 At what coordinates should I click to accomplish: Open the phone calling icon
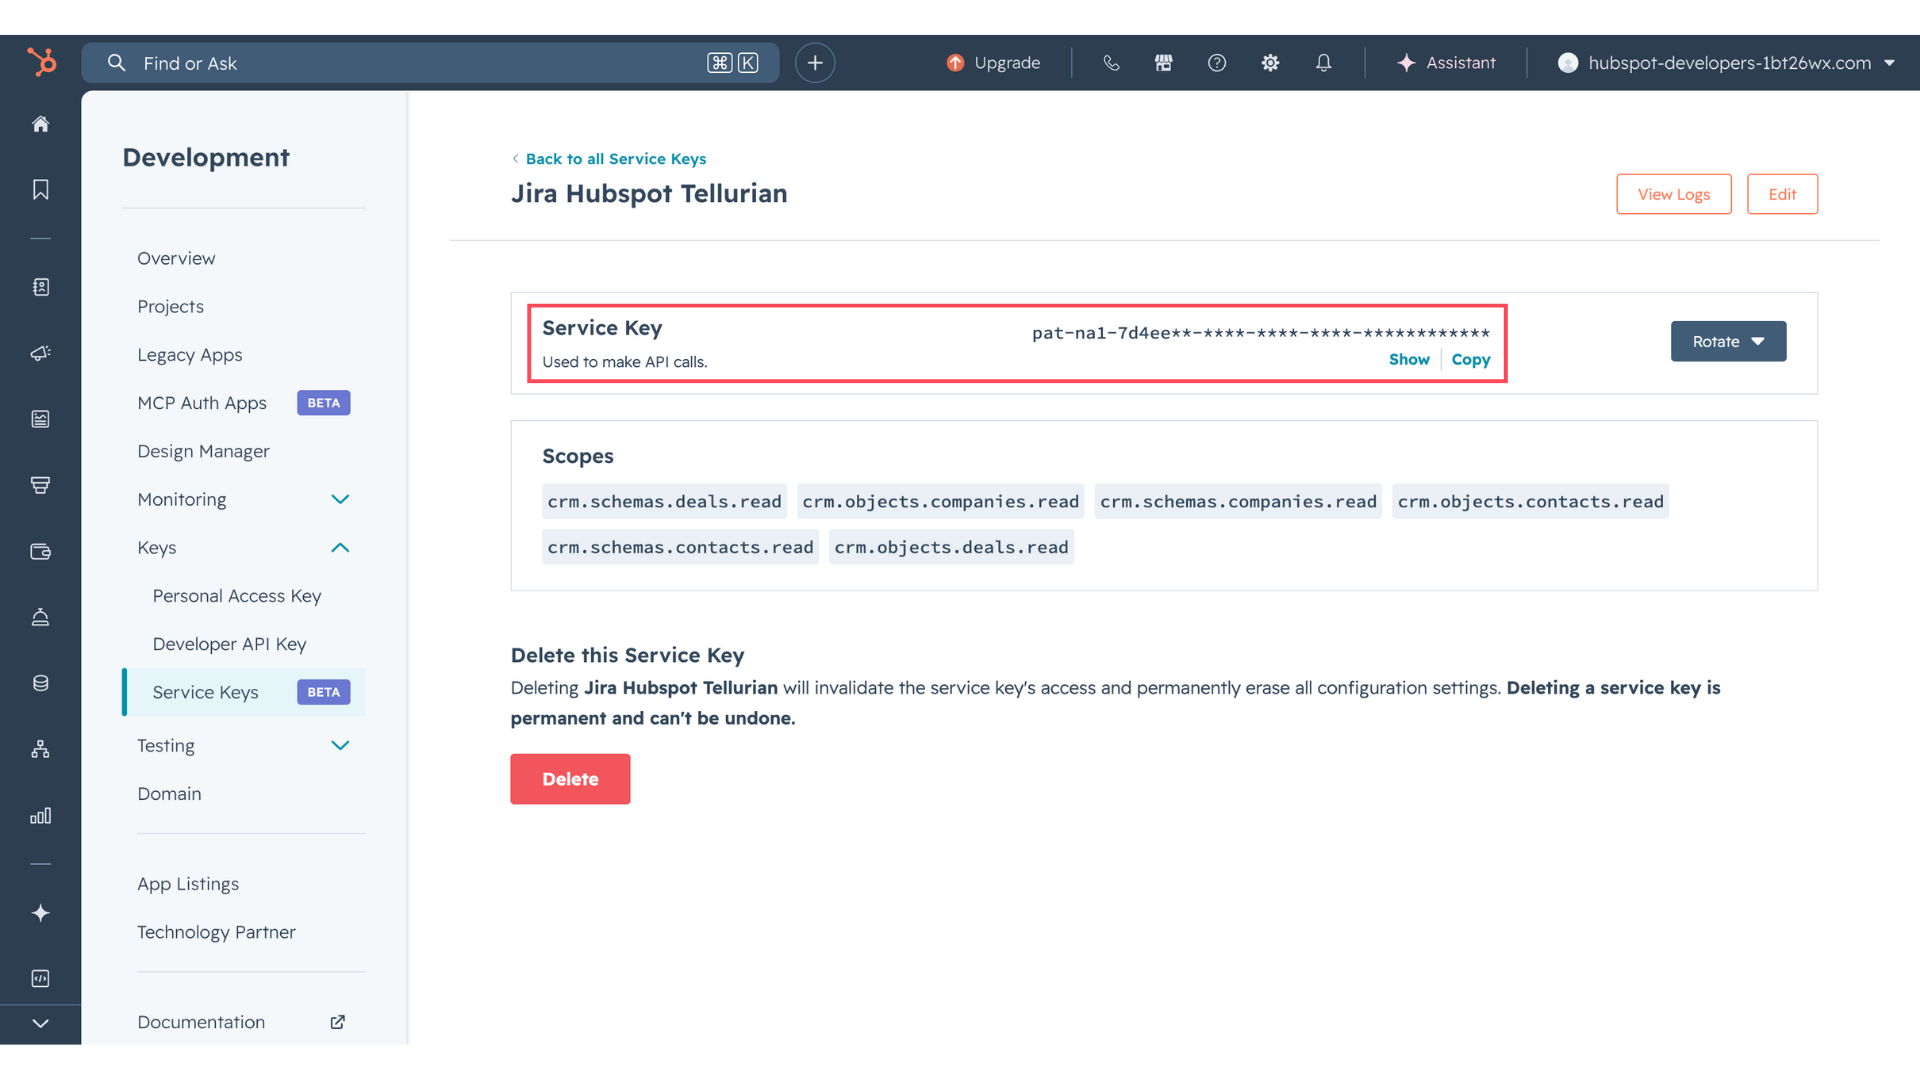1111,63
